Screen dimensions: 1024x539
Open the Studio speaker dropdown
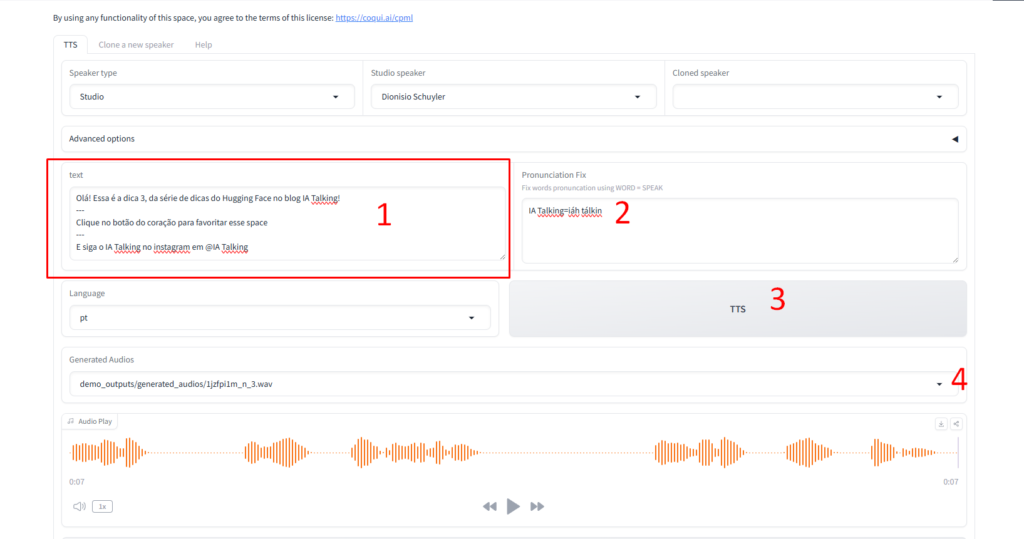click(513, 97)
